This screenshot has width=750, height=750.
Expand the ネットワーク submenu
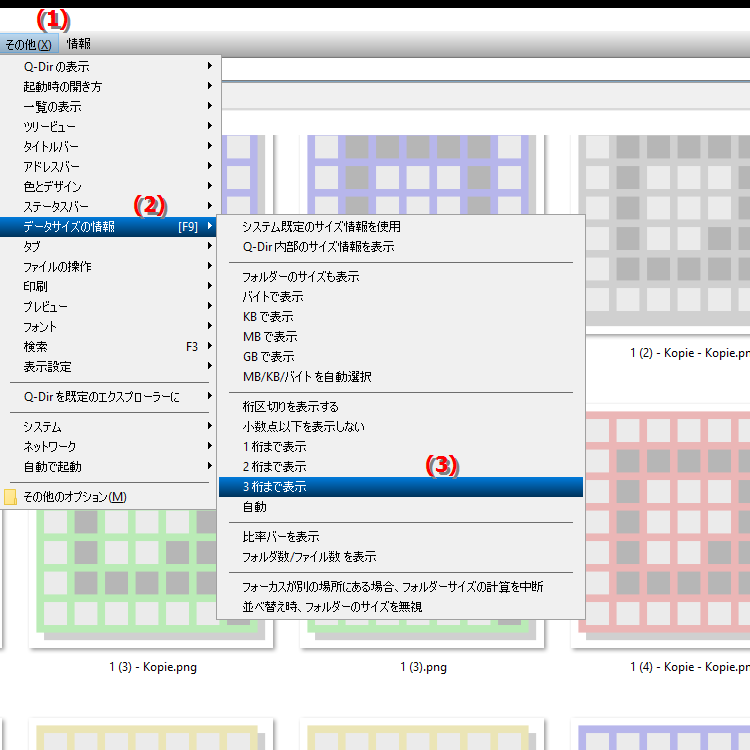[110, 447]
